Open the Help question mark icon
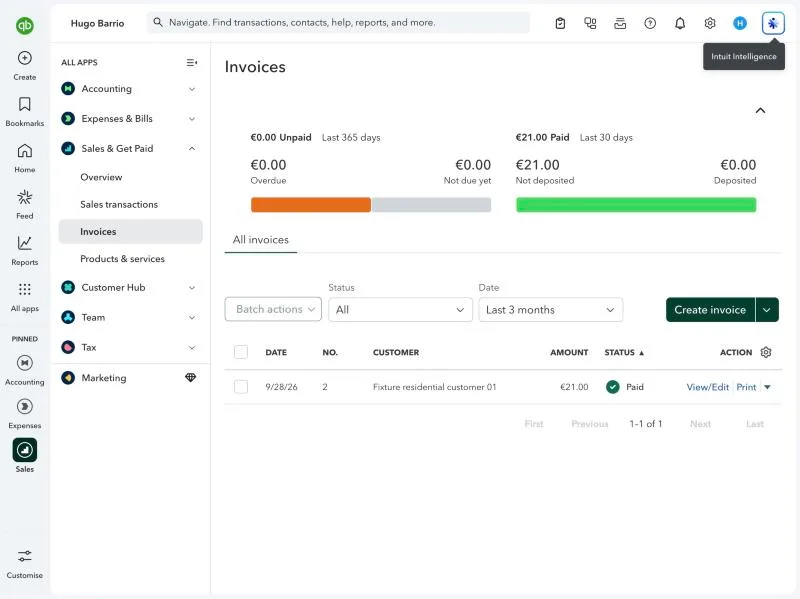 click(x=650, y=23)
